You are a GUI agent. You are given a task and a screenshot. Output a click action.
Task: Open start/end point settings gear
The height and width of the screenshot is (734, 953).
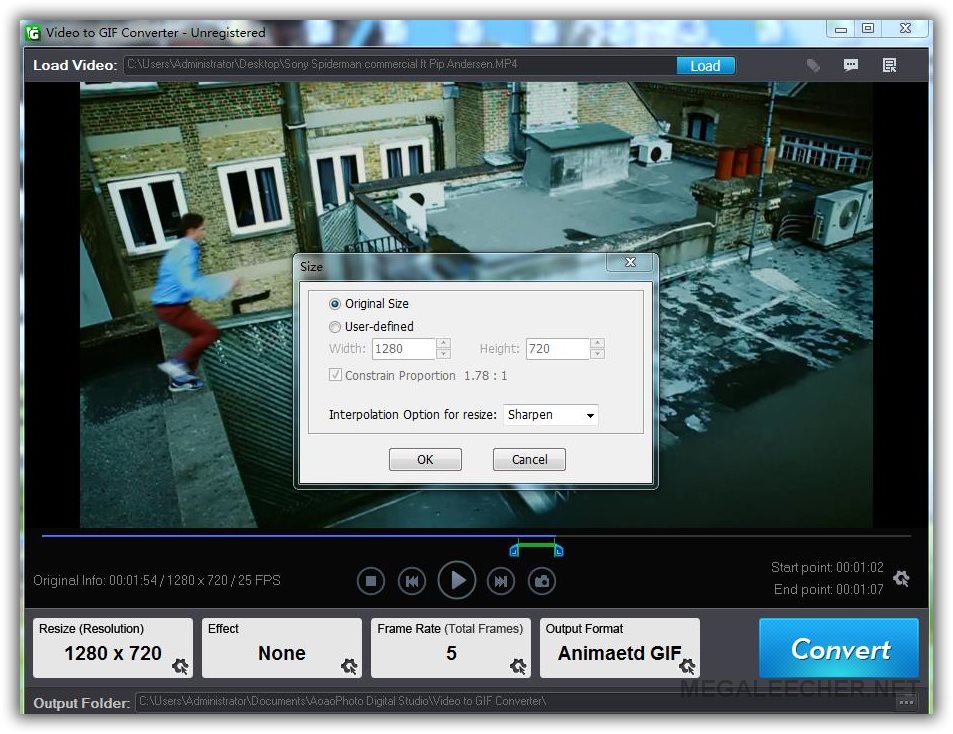click(x=901, y=578)
